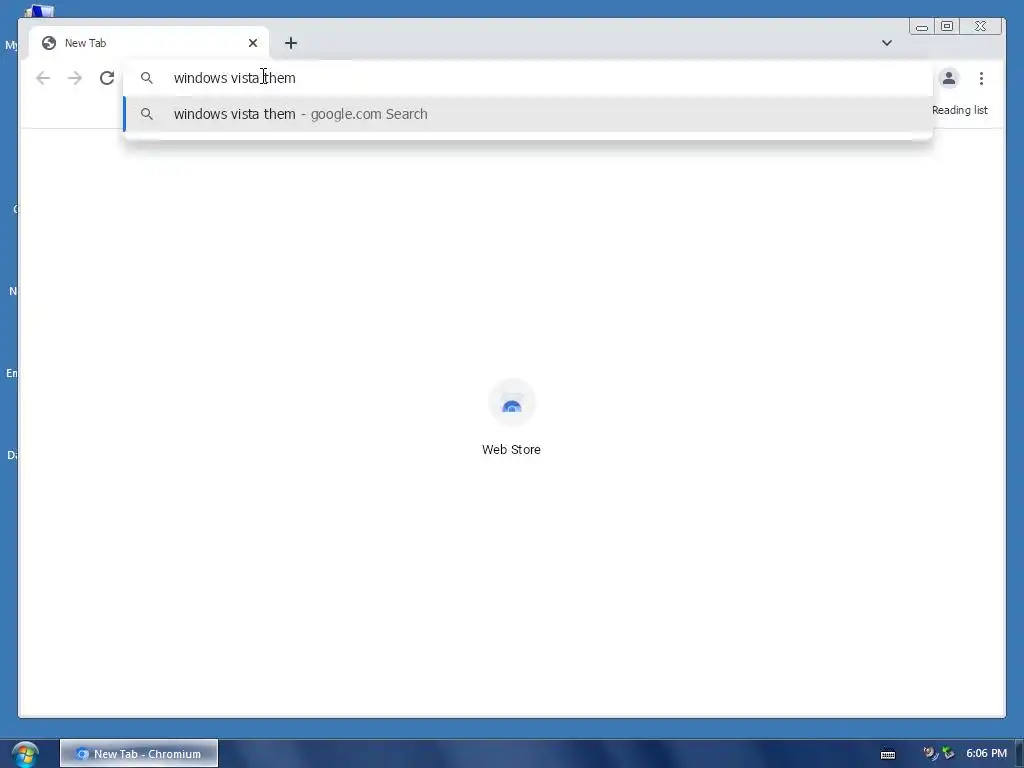Viewport: 1024px width, 768px height.
Task: Click the 6:06 PM clock
Action: tap(986, 754)
